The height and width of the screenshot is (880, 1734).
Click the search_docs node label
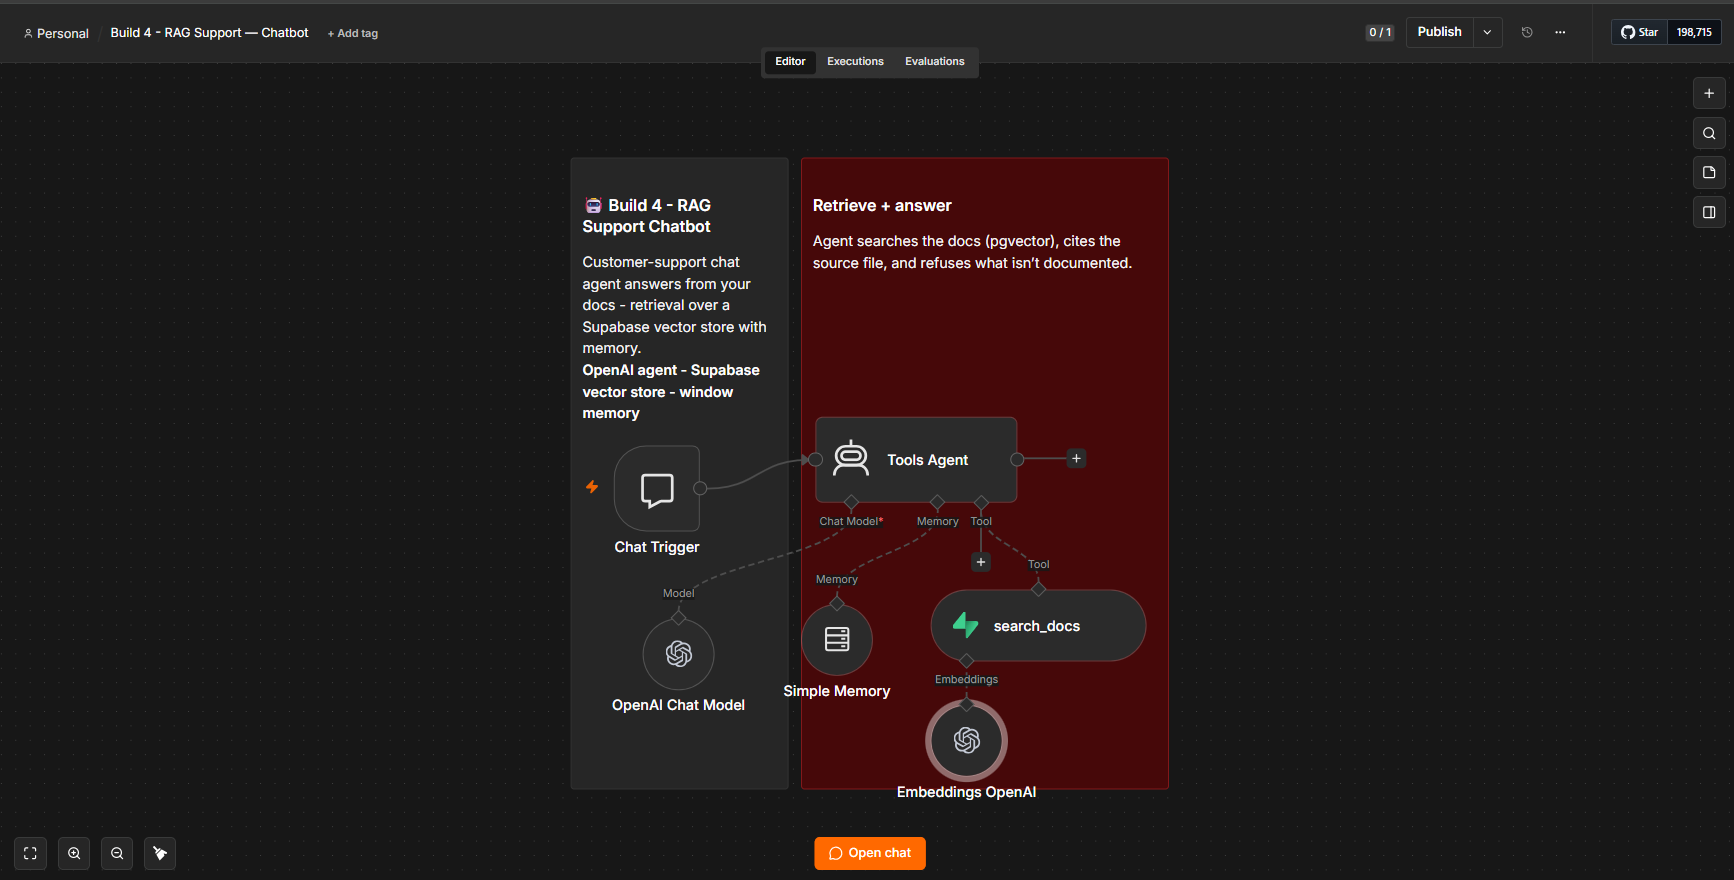tap(1037, 626)
